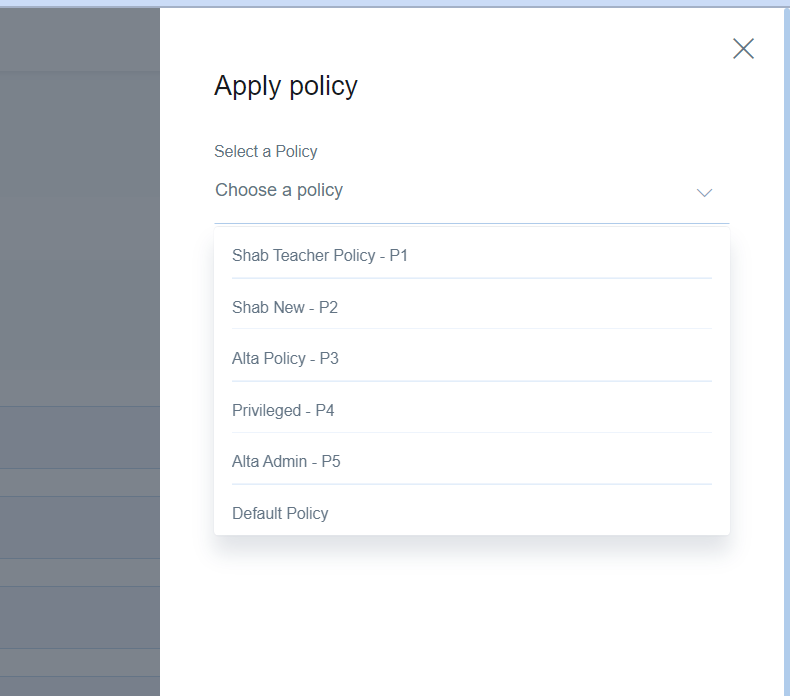Image resolution: width=790 pixels, height=696 pixels.
Task: Close the Apply policy panel
Action: pos(743,48)
